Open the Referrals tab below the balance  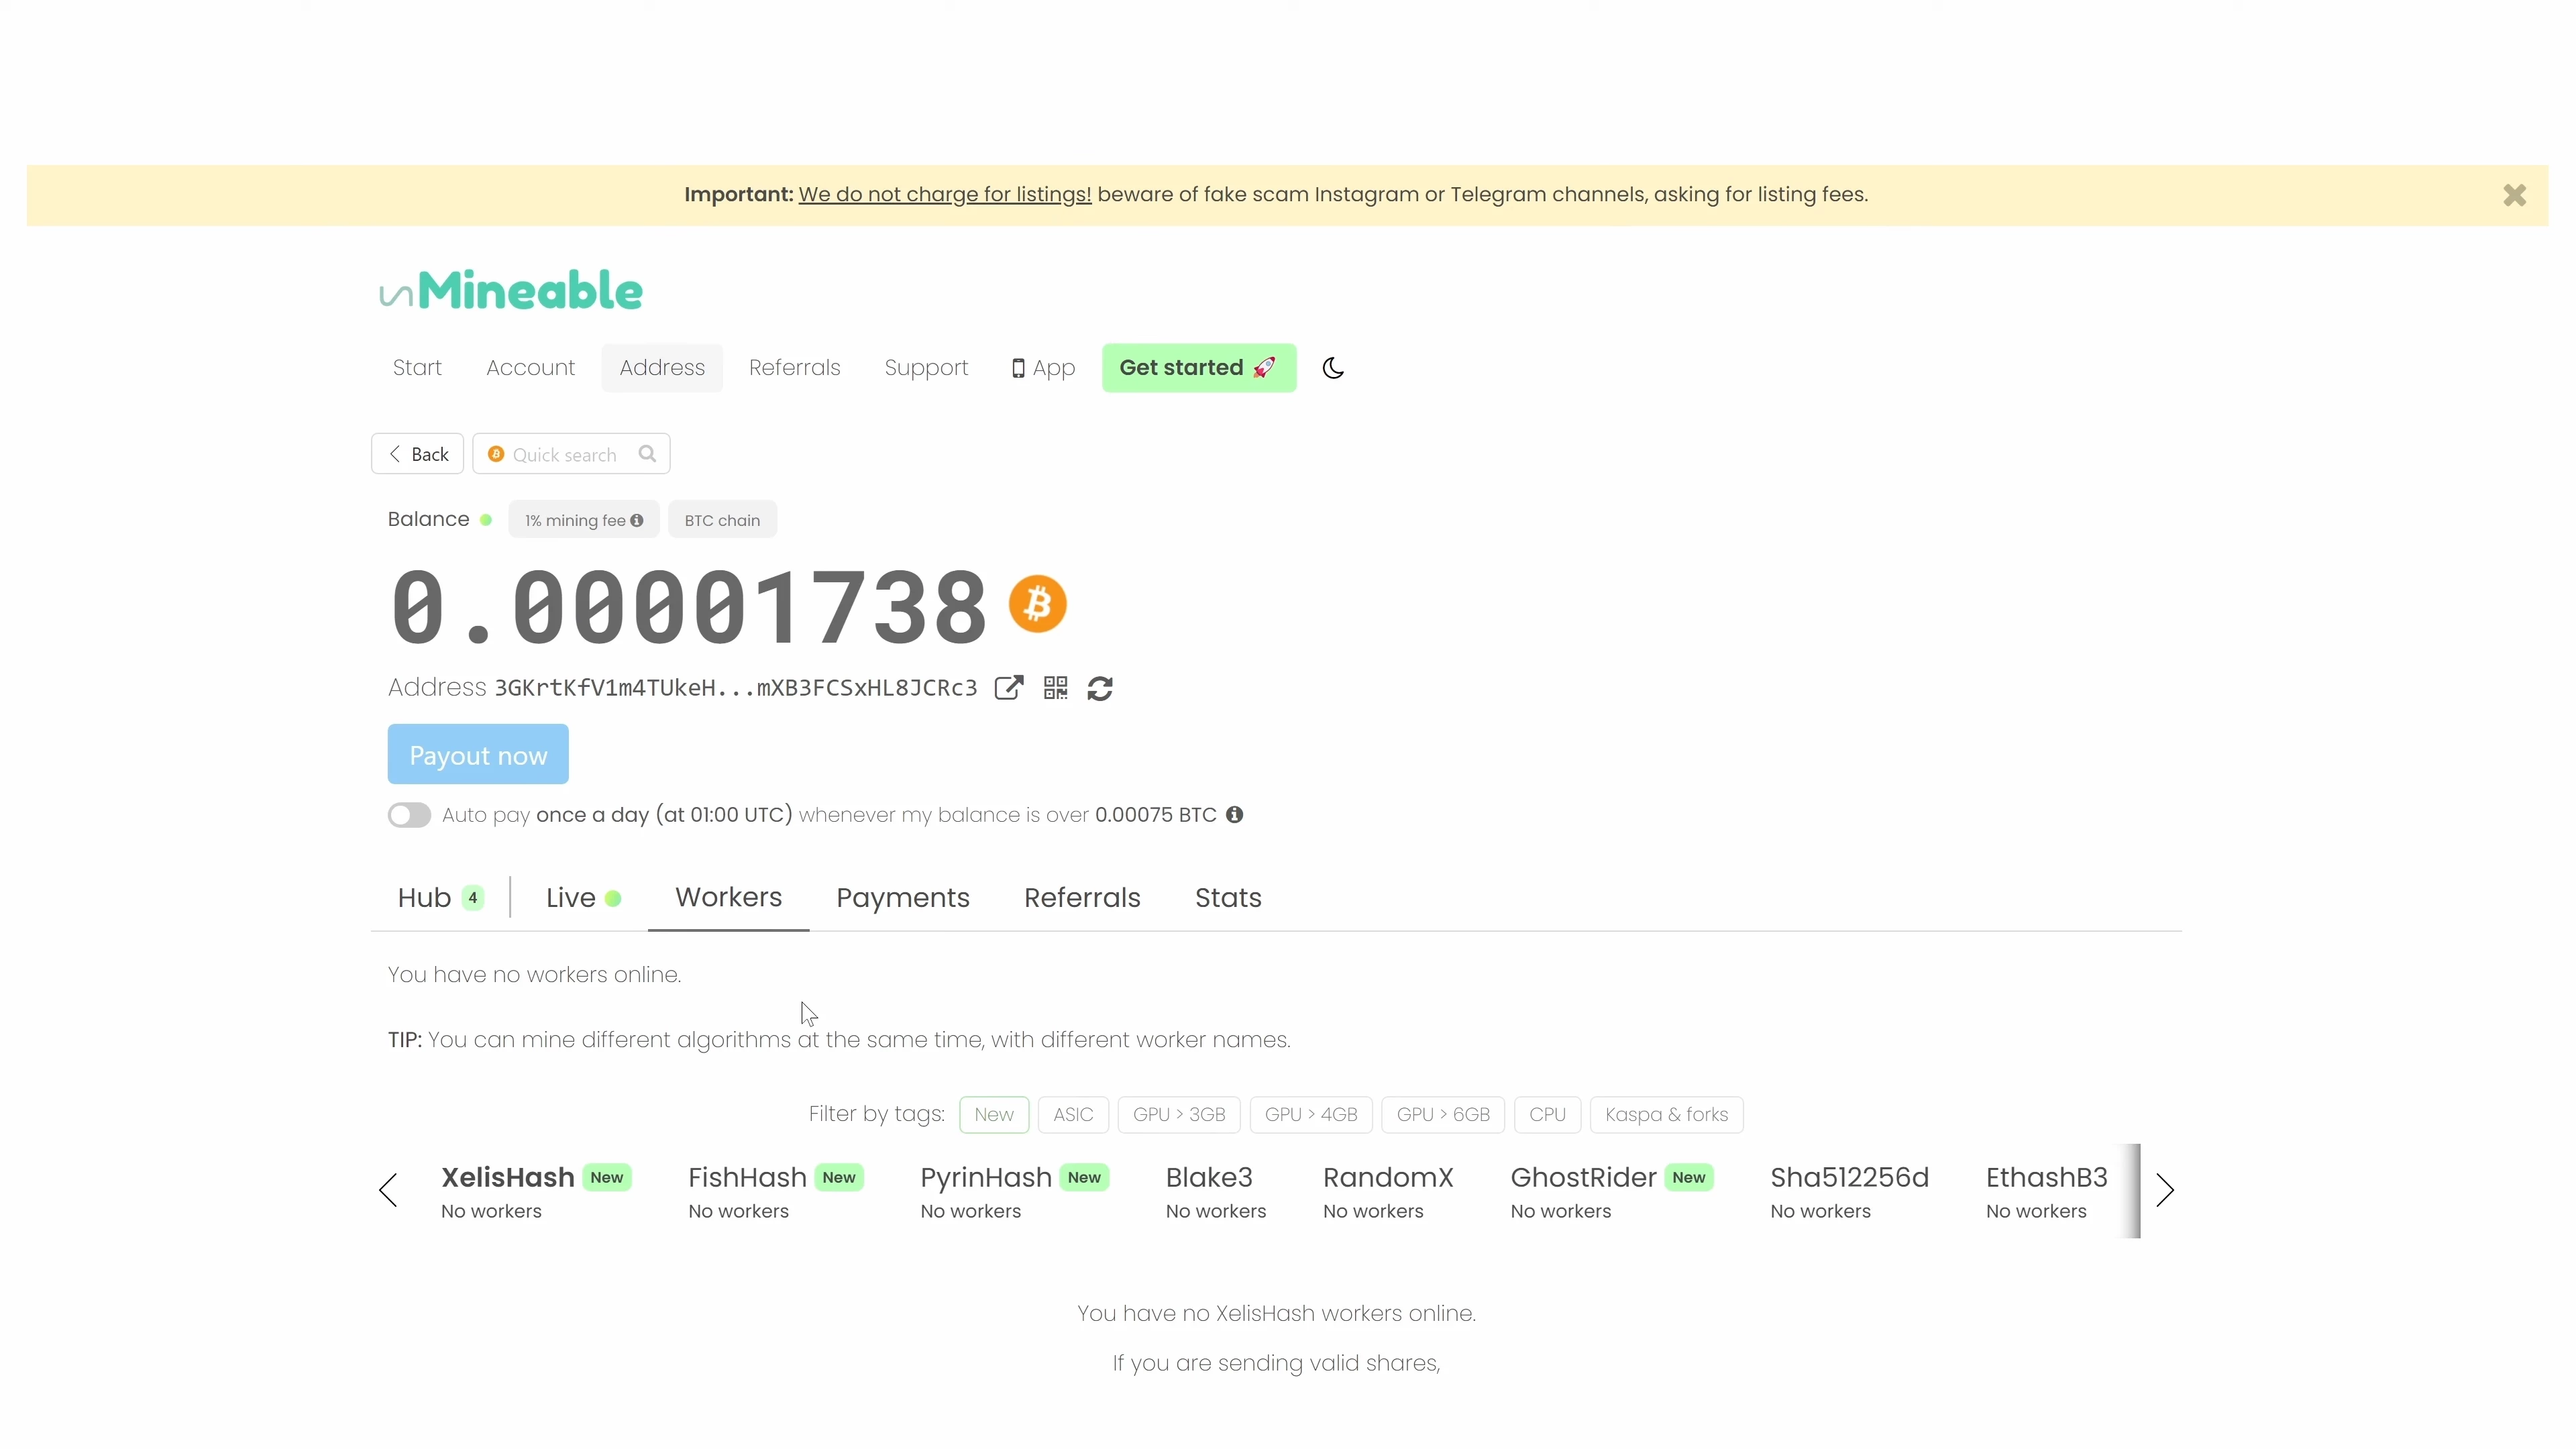tap(1082, 898)
